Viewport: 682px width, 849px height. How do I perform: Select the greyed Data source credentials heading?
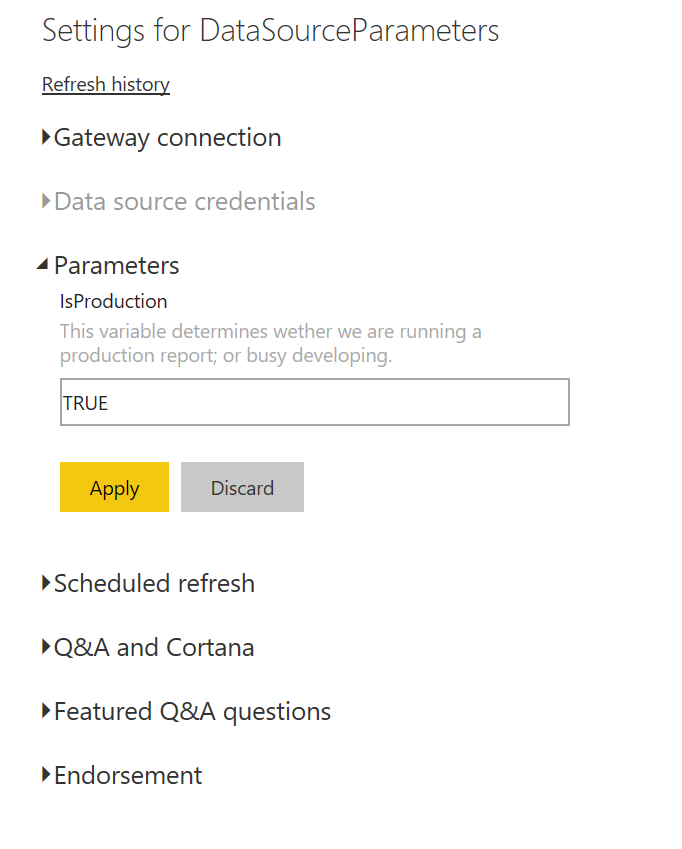(x=185, y=201)
